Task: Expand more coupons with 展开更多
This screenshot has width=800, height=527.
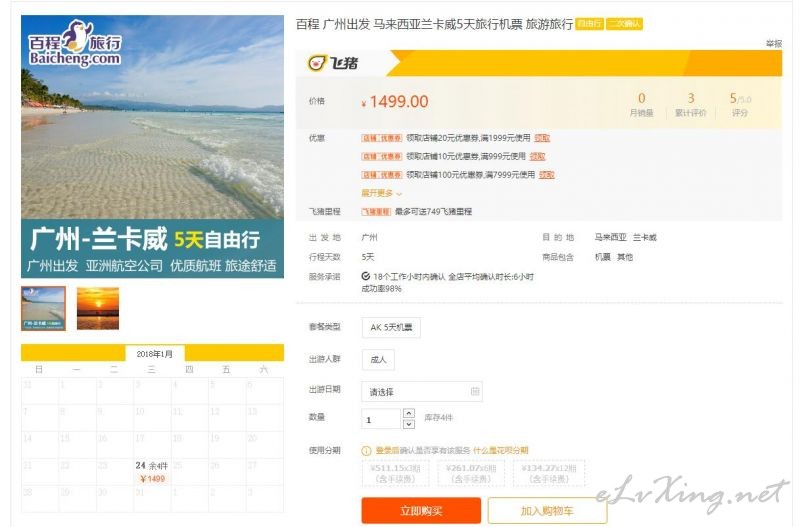Action: [x=382, y=193]
